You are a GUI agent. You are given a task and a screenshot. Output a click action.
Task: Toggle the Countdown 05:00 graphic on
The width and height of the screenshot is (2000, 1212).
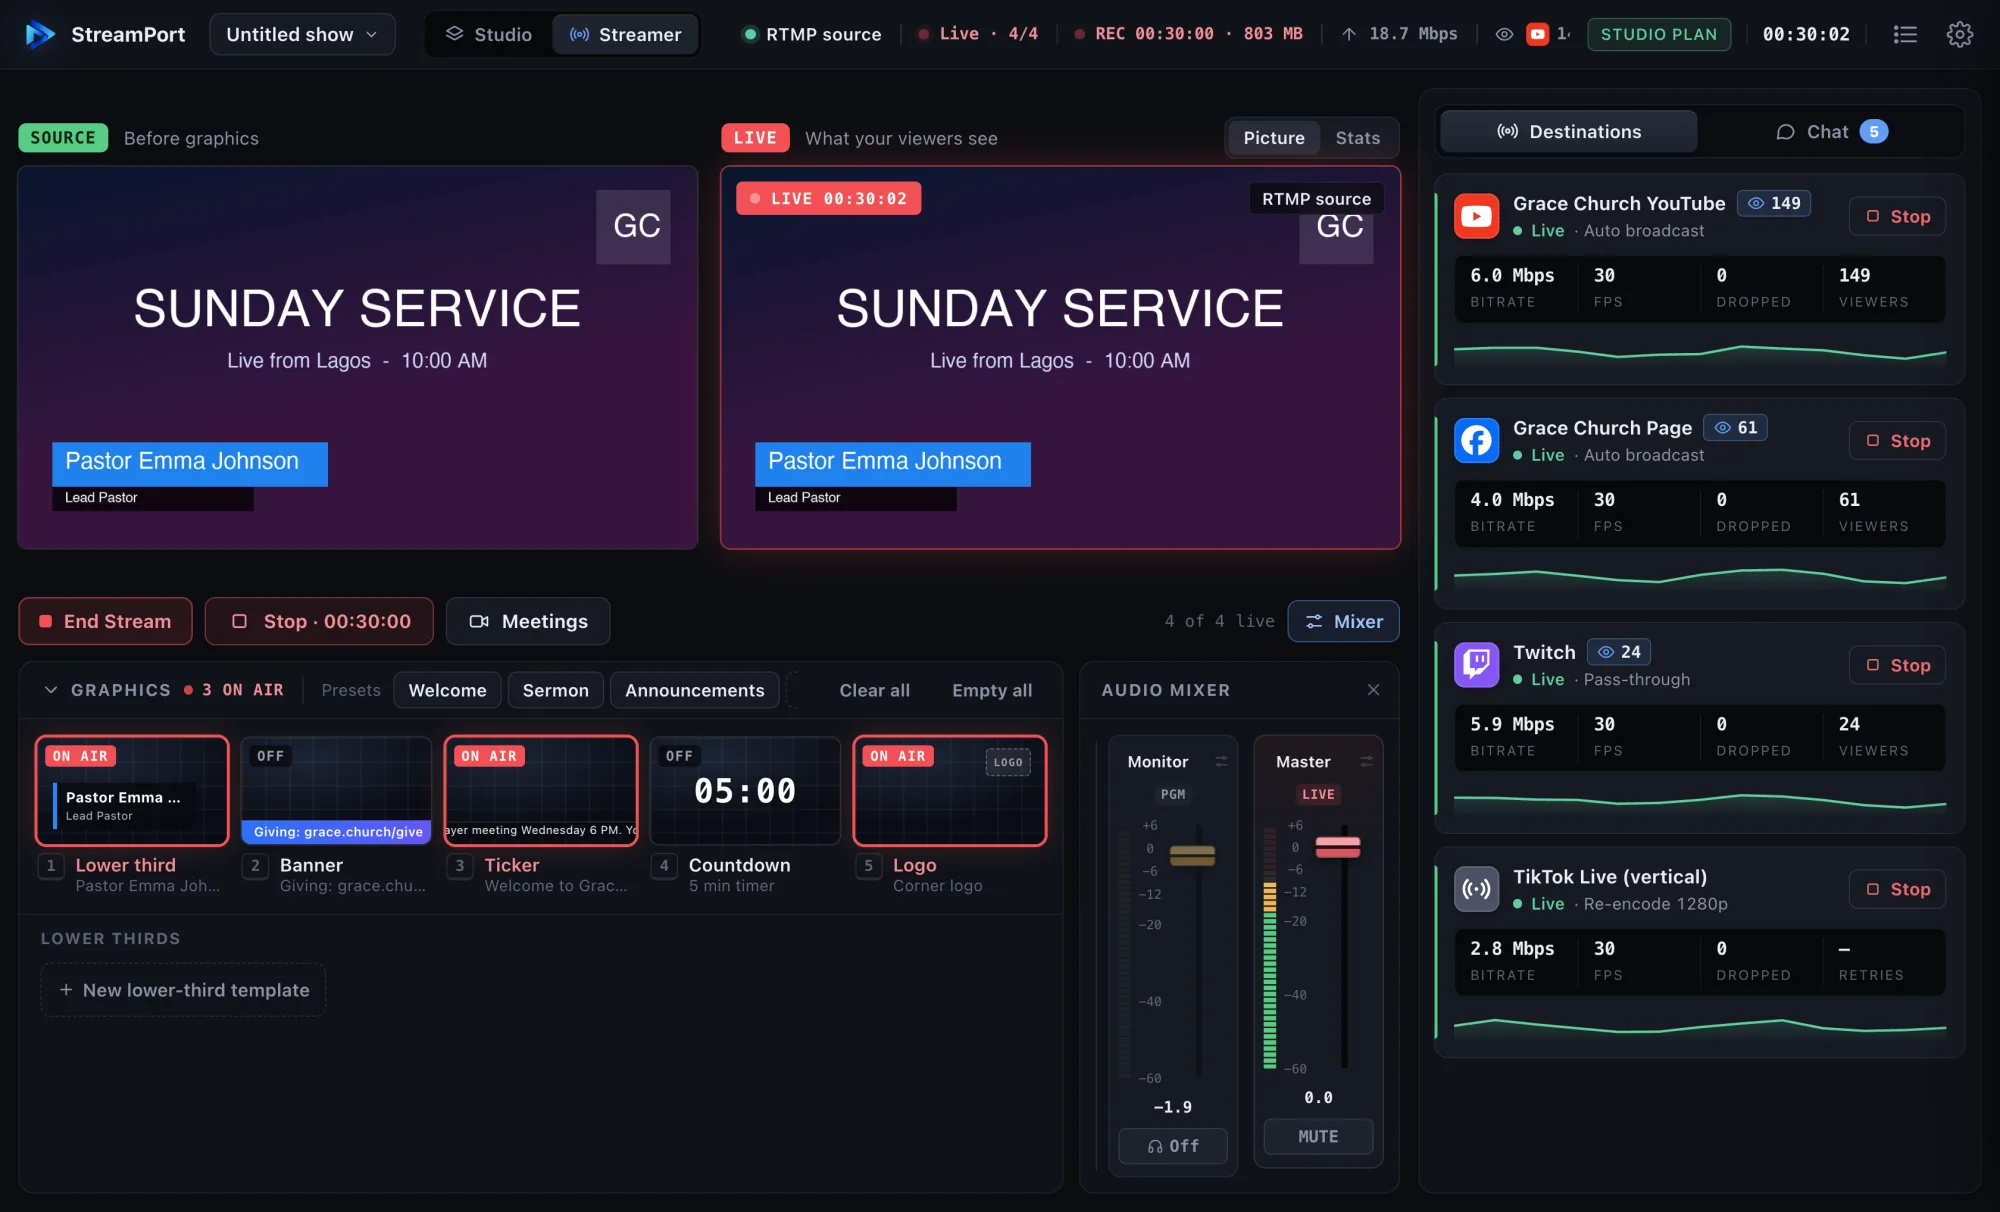(x=745, y=791)
